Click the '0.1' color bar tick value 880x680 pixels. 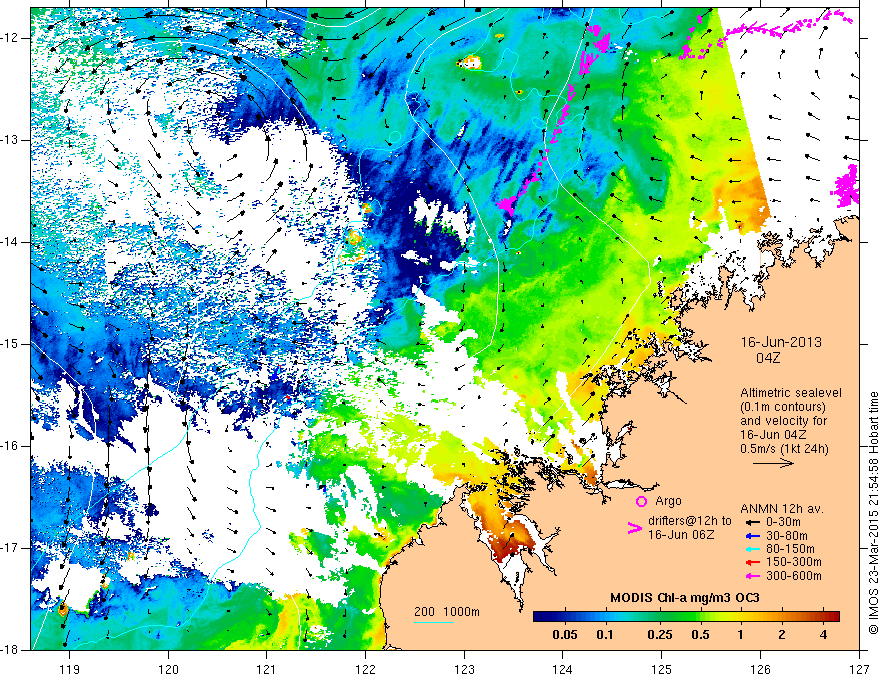click(604, 635)
